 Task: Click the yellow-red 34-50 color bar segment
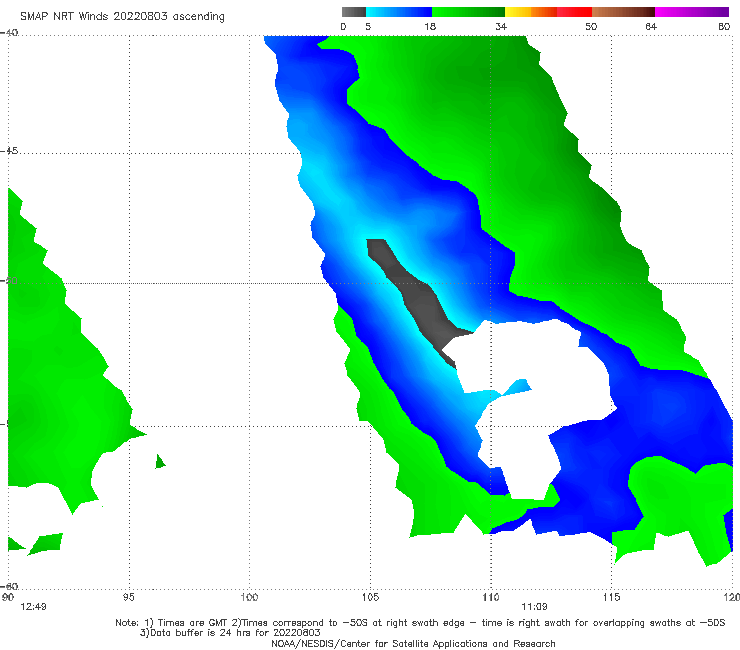tap(548, 12)
